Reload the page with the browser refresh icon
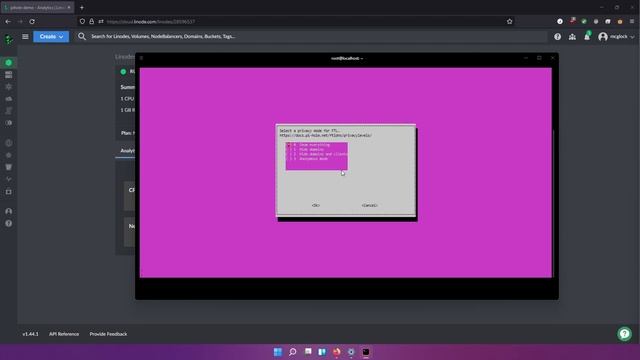Viewport: 640px width, 360px height. point(32,21)
